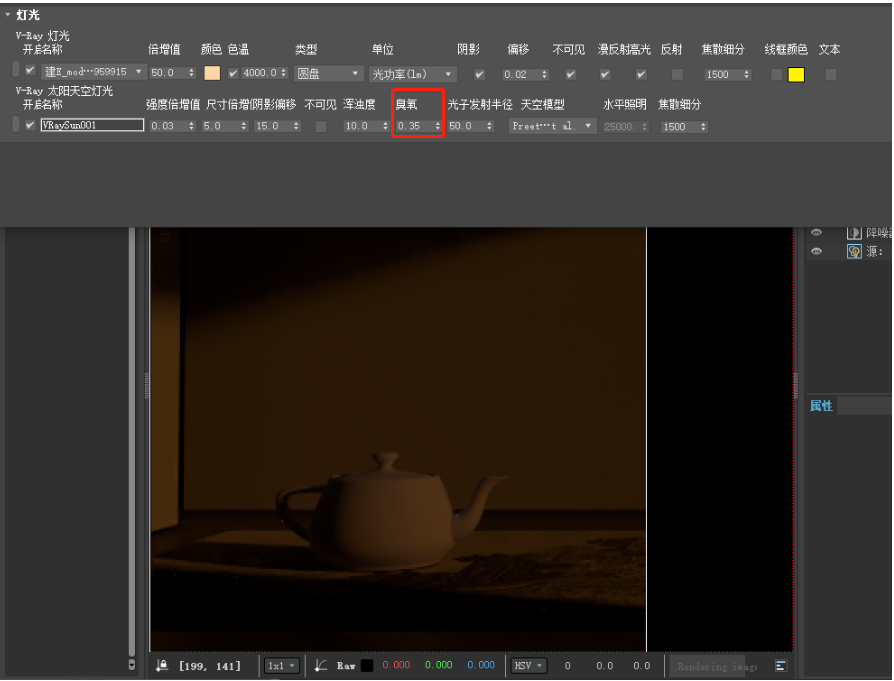Select the 源 light bulb layer icon

[855, 251]
